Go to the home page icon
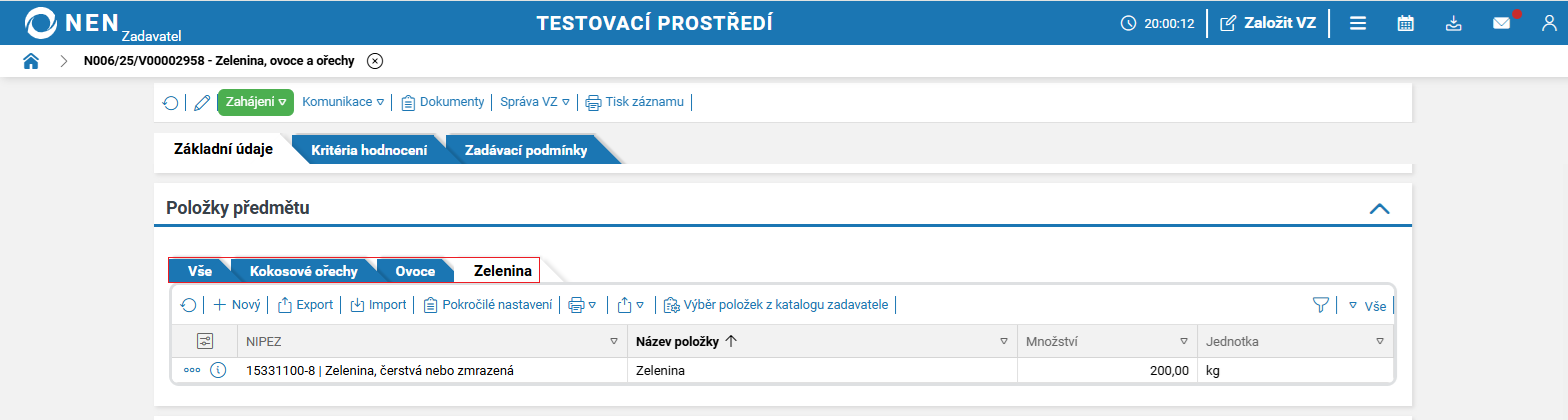The width and height of the screenshot is (1568, 420). pos(31,61)
